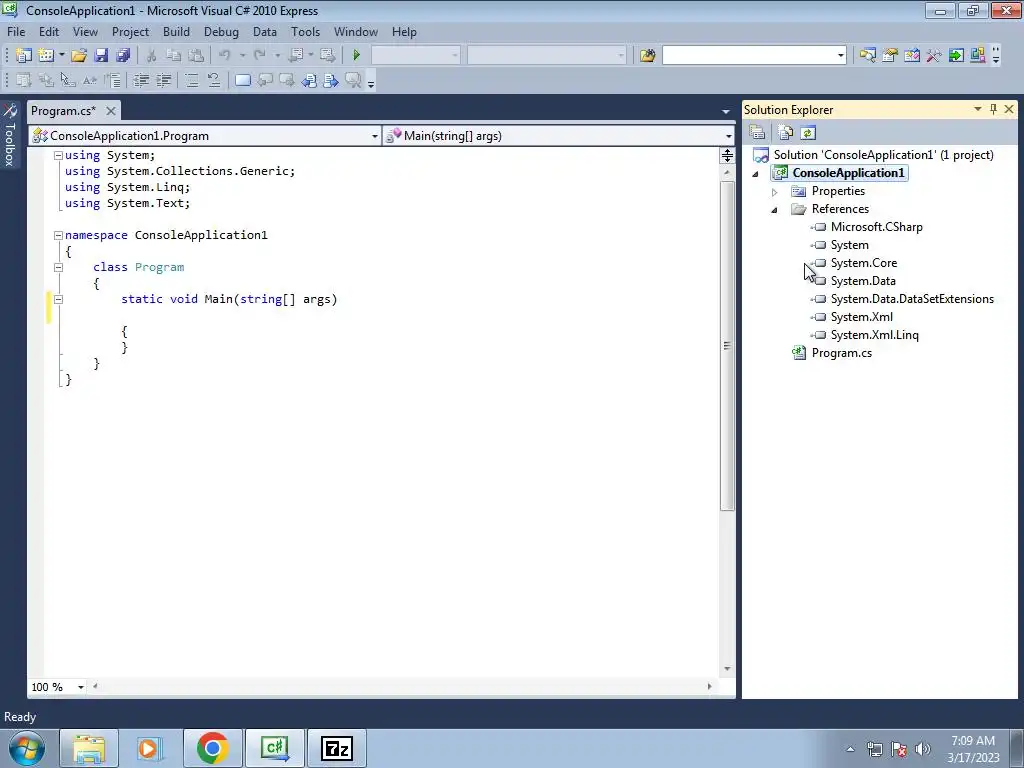
Task: Open 7-Zip from the taskbar
Action: click(x=337, y=748)
